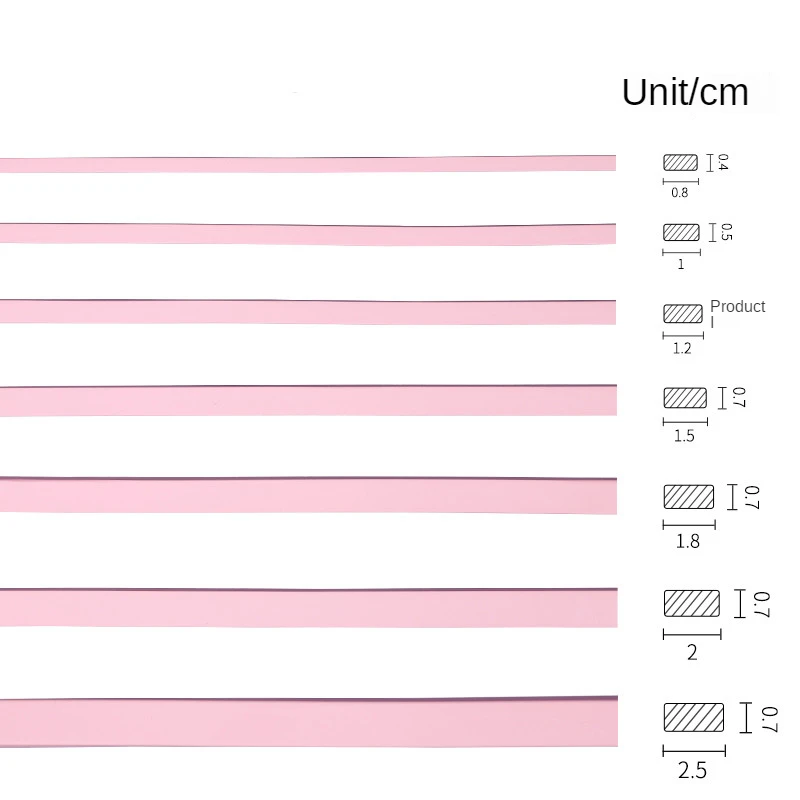Screen dimensions: 800x800
Task: Select the pink strip beside the 1.5 diagram
Action: tap(308, 401)
